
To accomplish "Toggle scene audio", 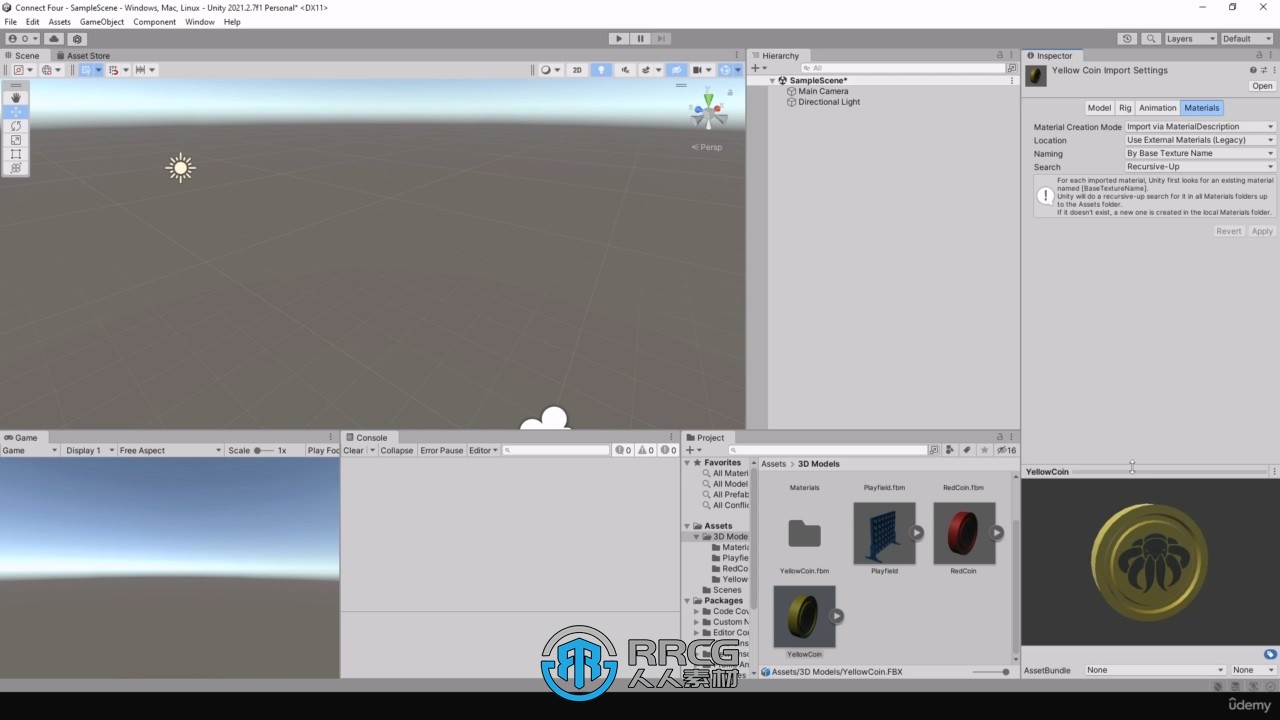I will (625, 70).
